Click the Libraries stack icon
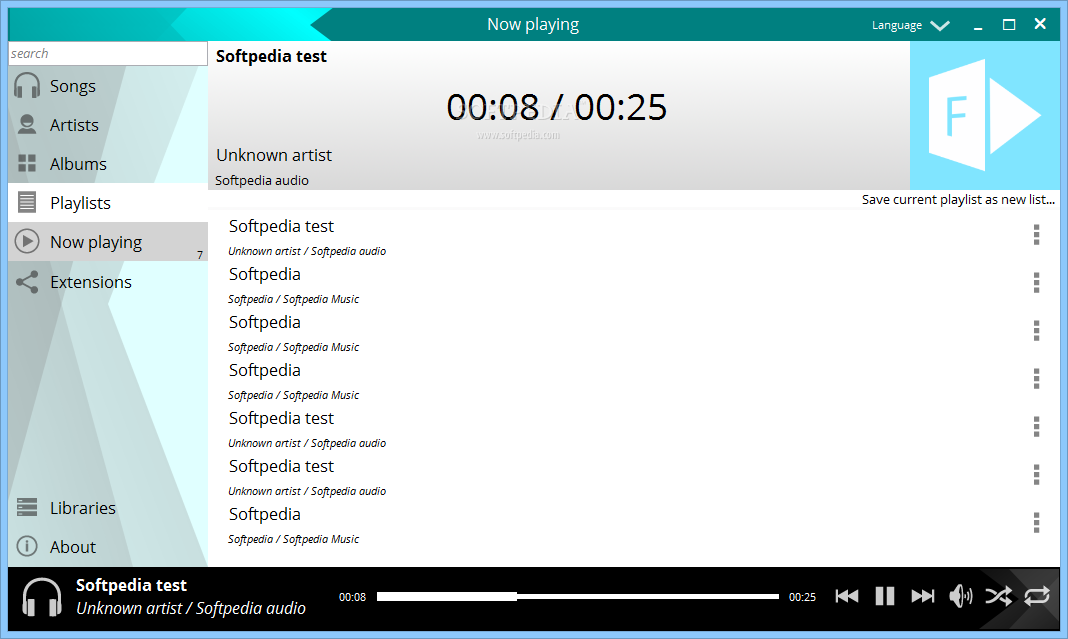This screenshot has width=1068, height=639. (x=27, y=508)
